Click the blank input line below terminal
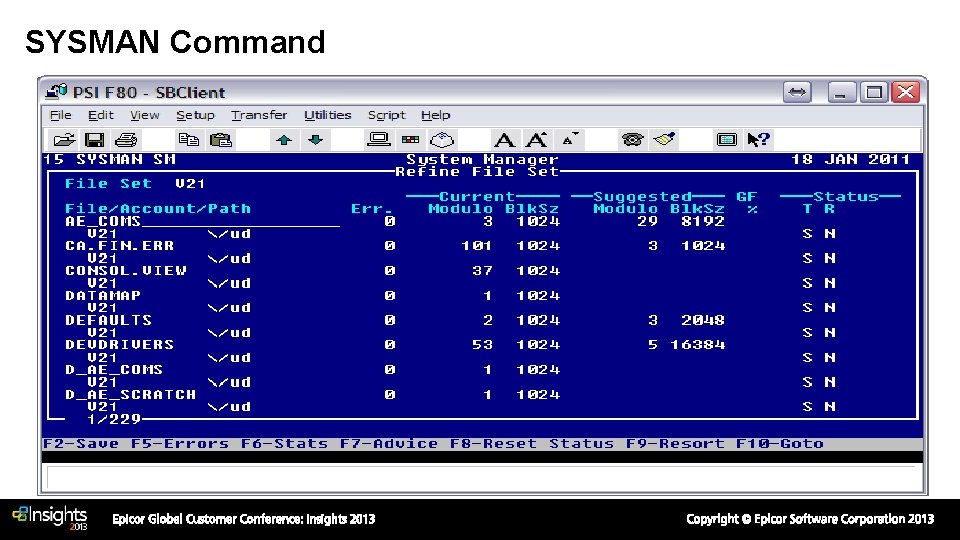The width and height of the screenshot is (960, 540). (482, 478)
